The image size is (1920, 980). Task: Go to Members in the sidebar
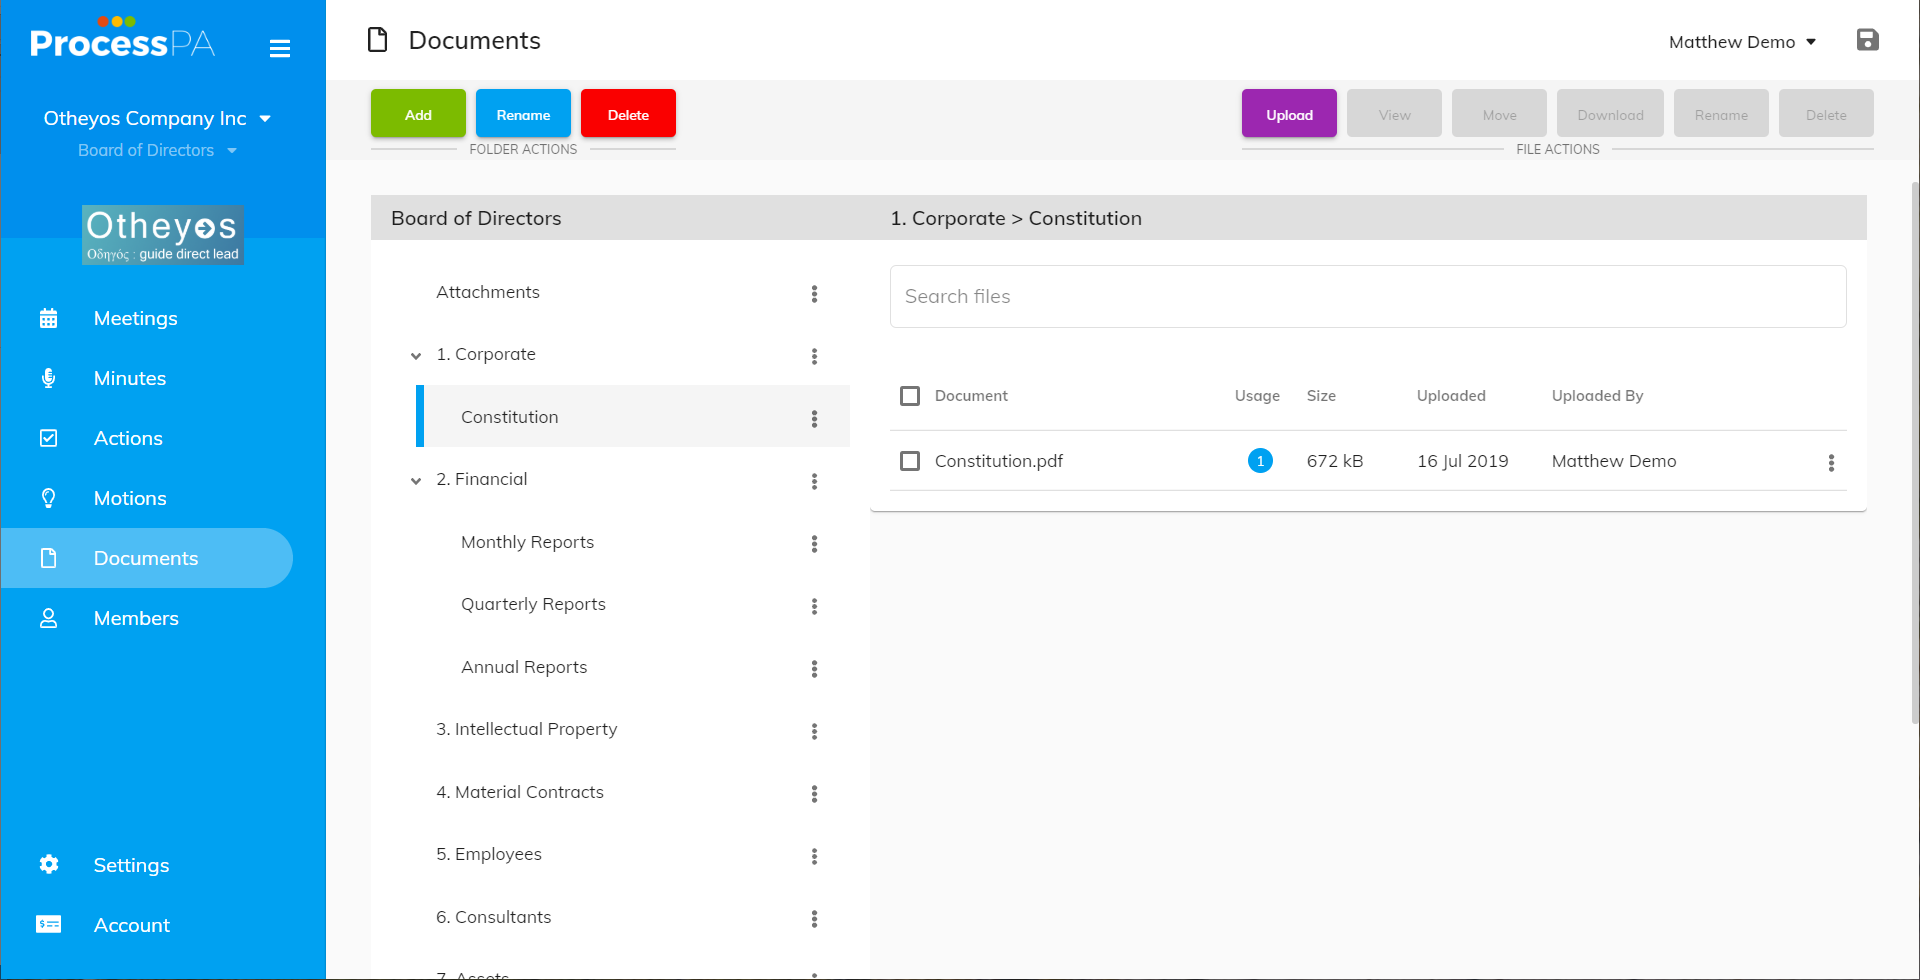point(136,618)
